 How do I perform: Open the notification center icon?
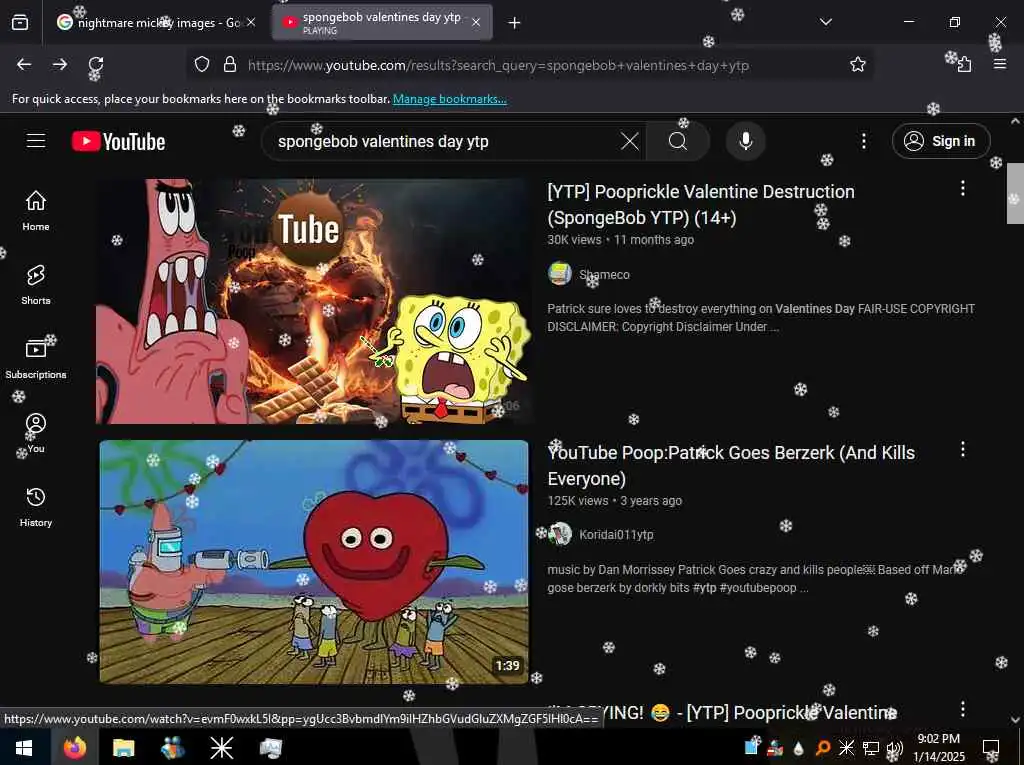991,747
